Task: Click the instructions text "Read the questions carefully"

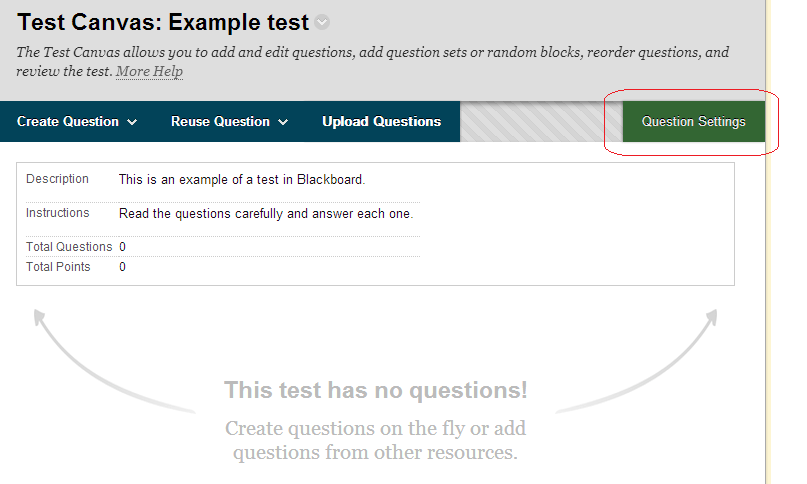Action: point(265,214)
